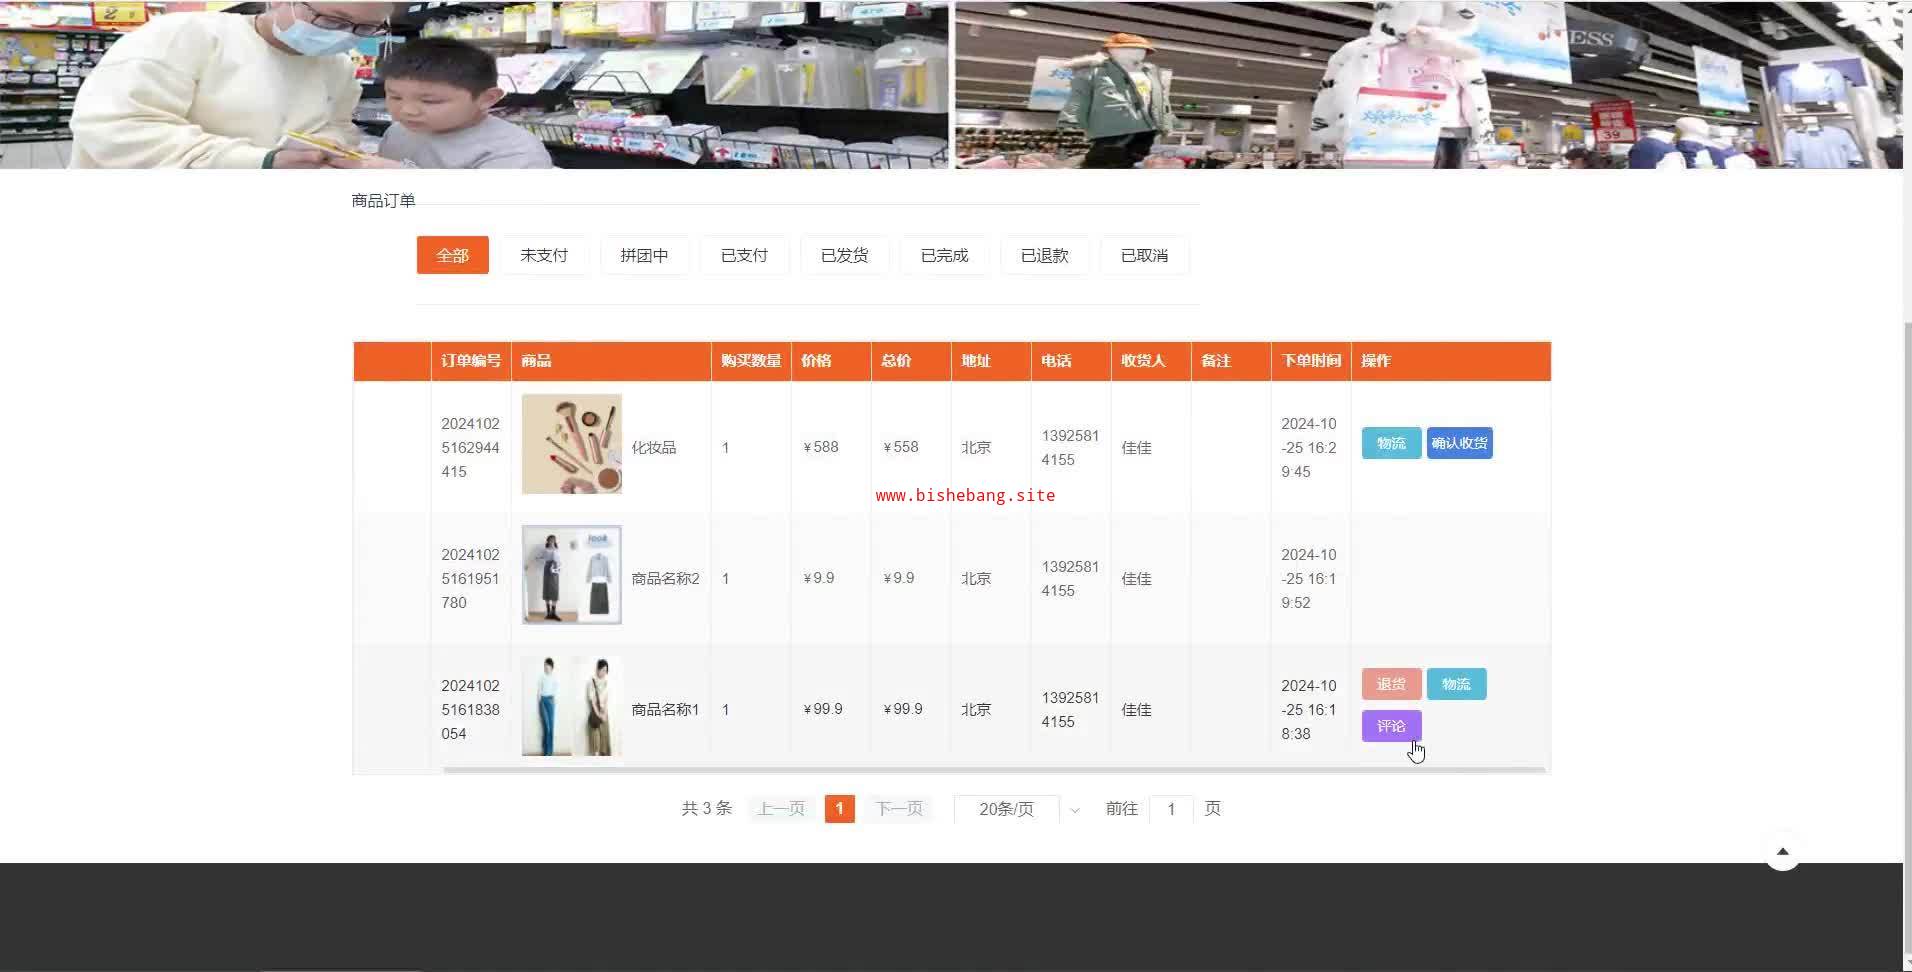Go to next page with 下一页
The image size is (1912, 972).
[899, 809]
